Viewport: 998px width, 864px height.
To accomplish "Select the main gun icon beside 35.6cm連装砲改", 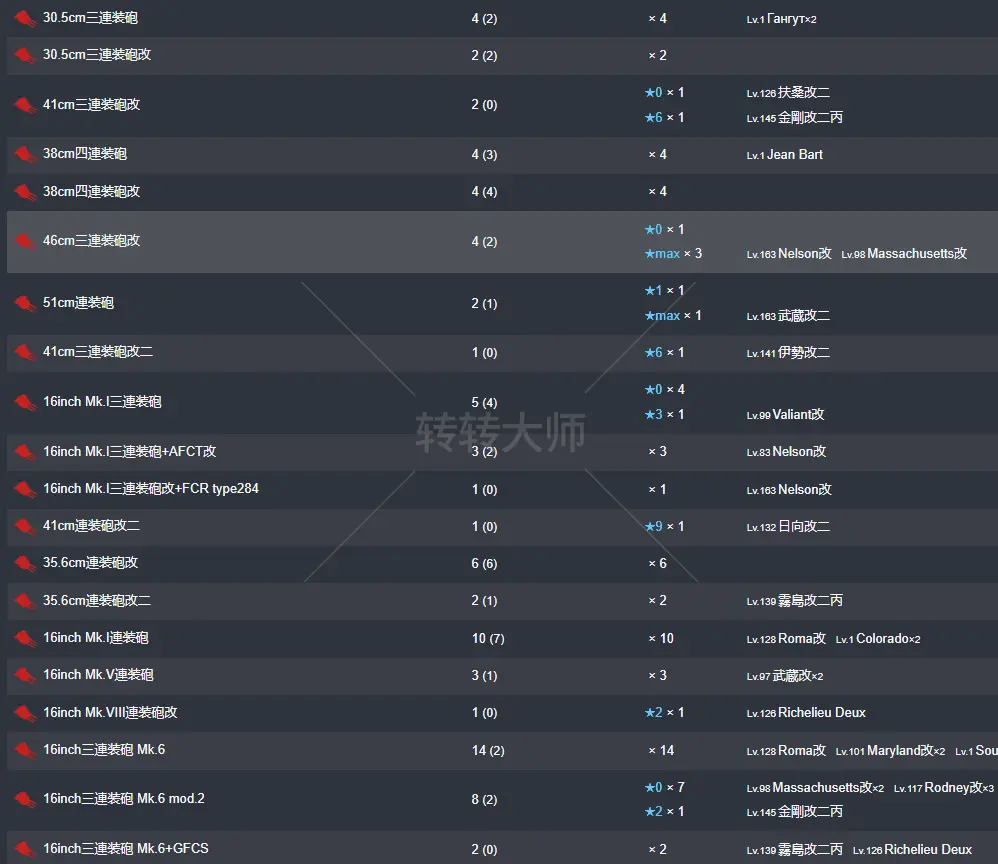I will (x=25, y=564).
